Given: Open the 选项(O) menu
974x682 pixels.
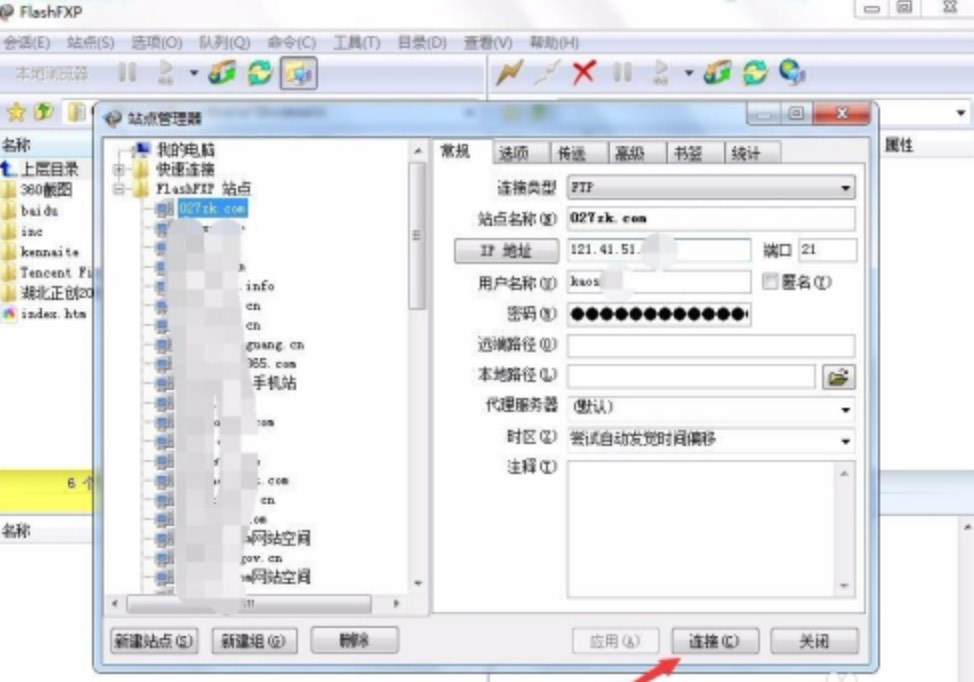Looking at the screenshot, I should coord(157,43).
